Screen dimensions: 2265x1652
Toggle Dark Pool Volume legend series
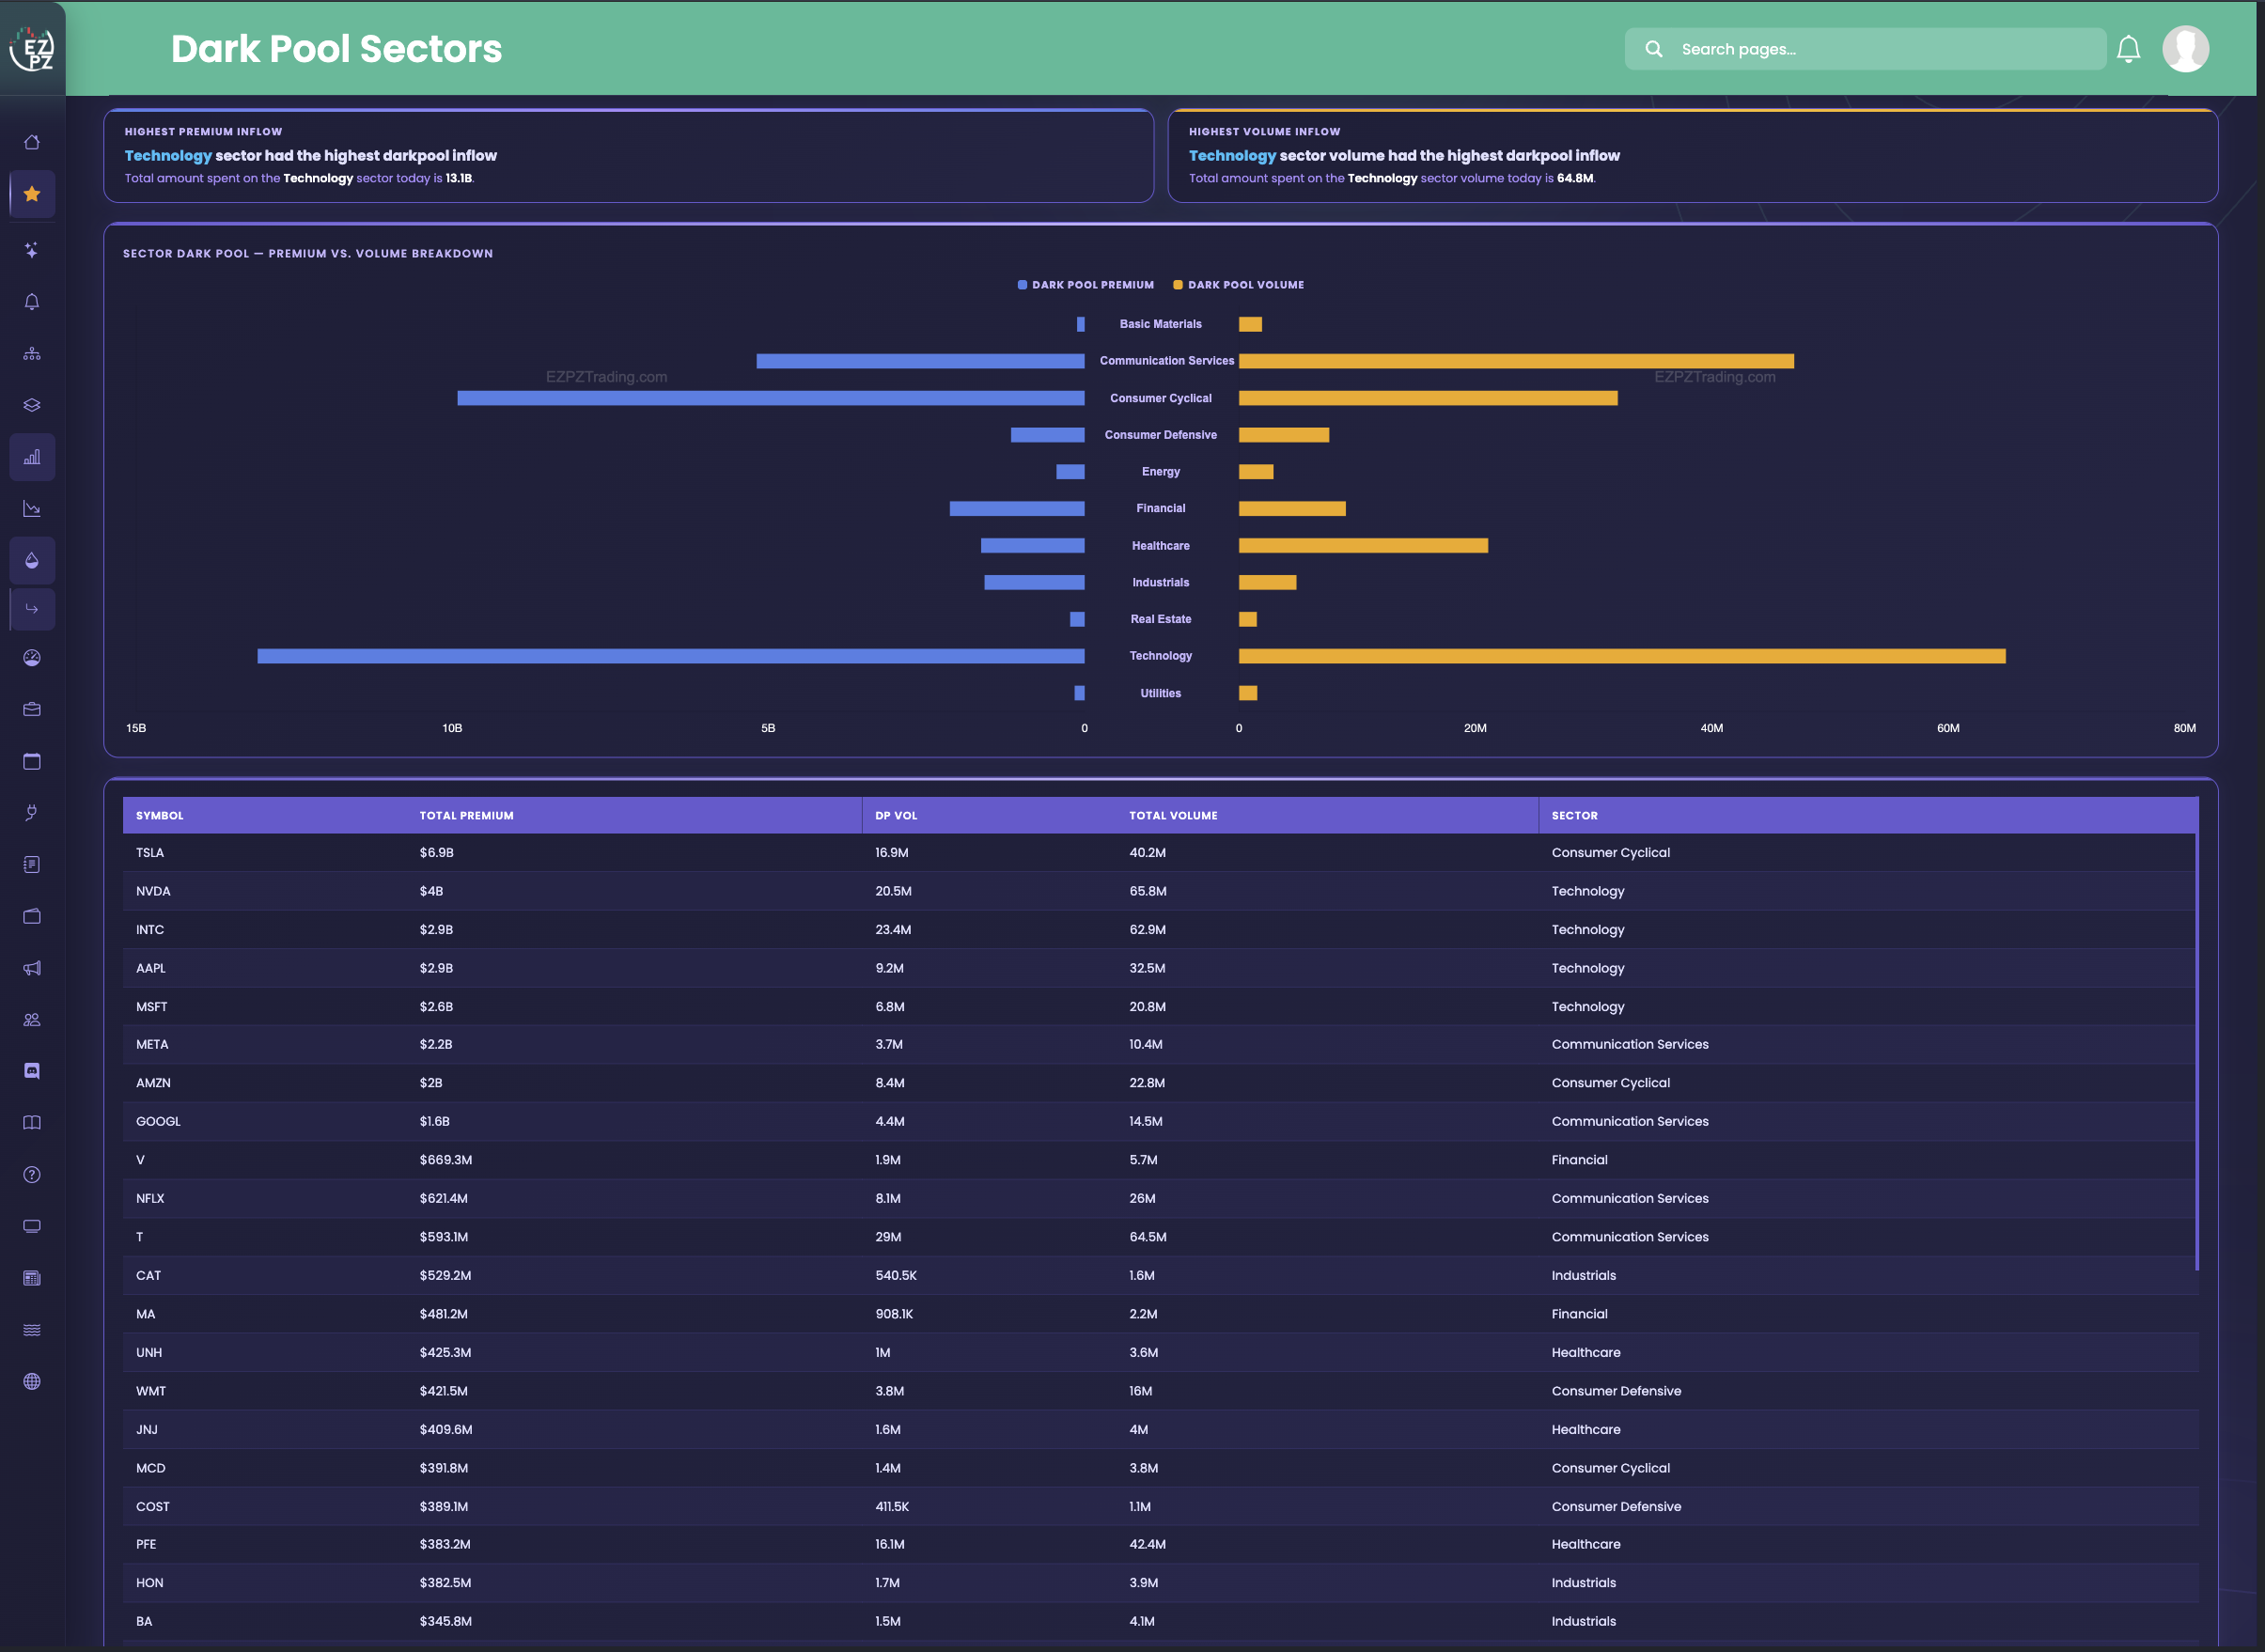point(1239,285)
